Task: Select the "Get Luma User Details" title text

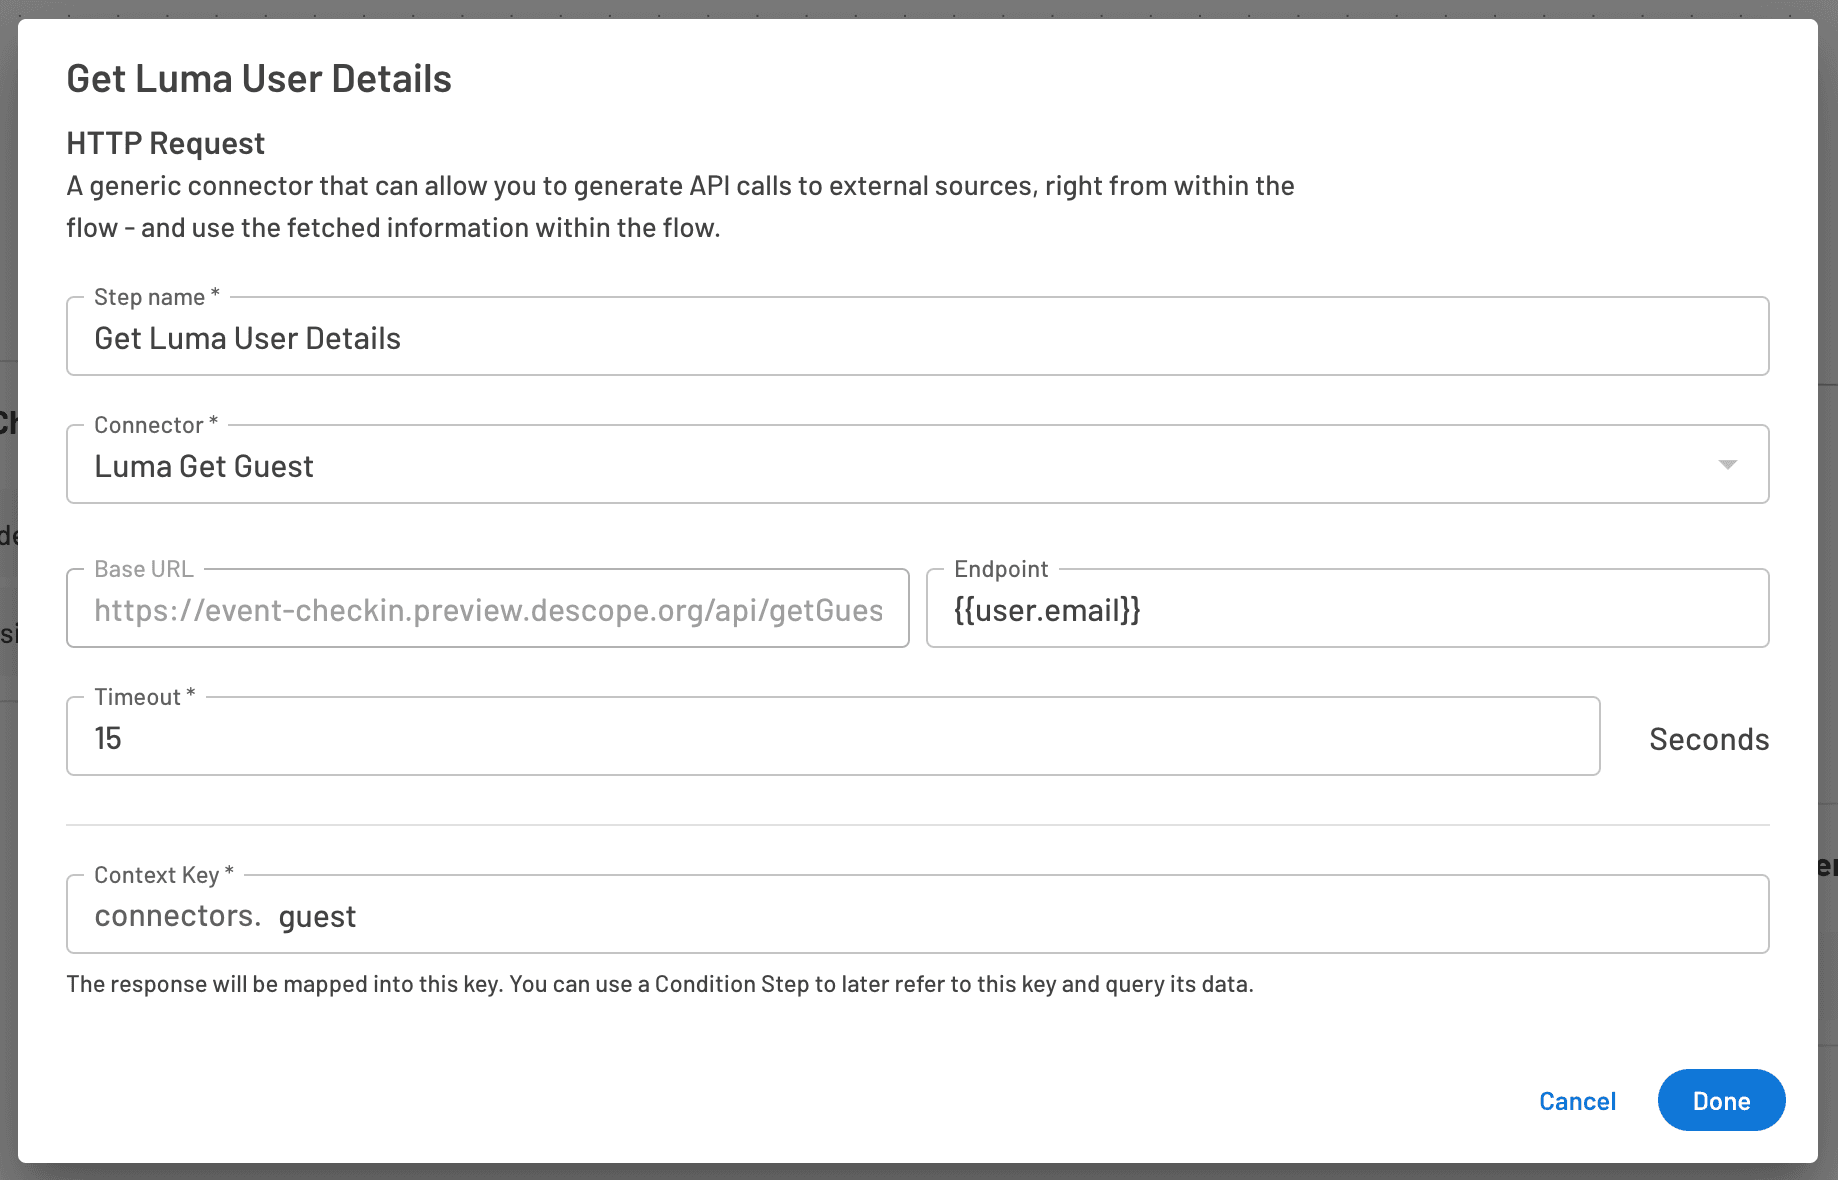Action: (258, 78)
